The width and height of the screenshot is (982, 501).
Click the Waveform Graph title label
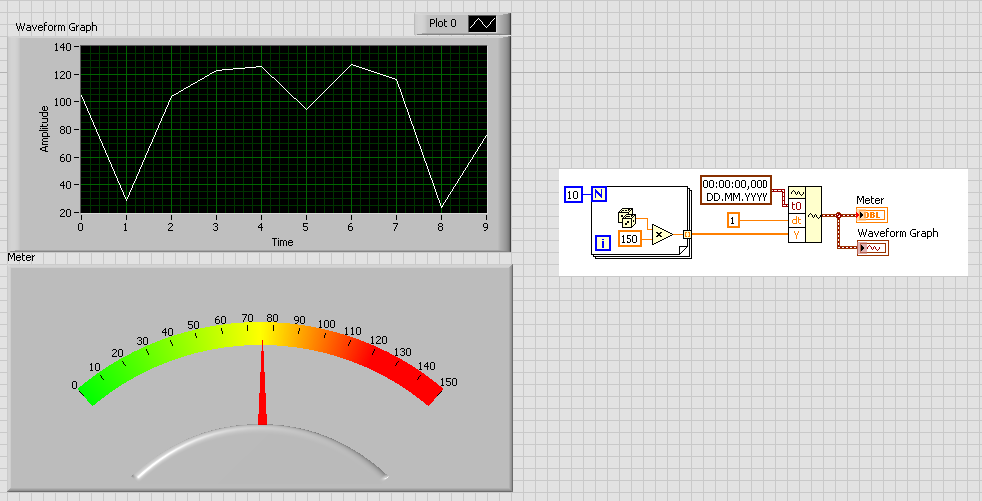tap(56, 27)
